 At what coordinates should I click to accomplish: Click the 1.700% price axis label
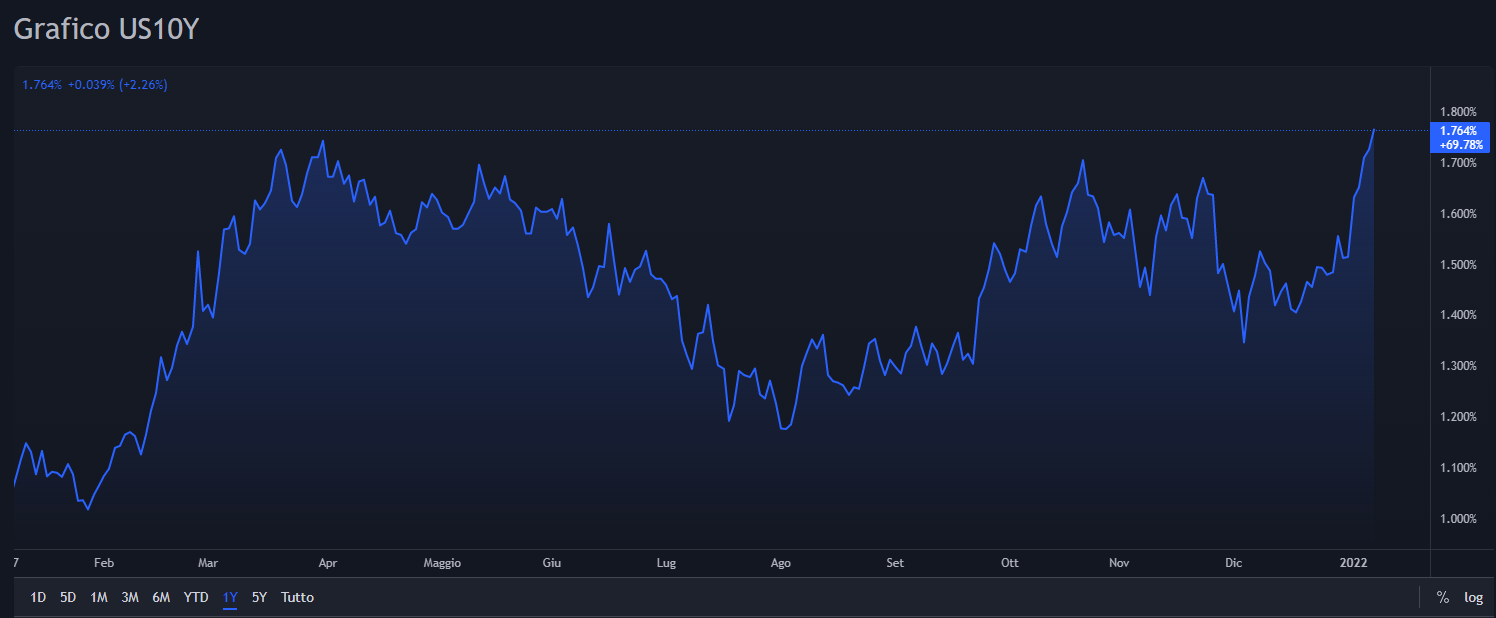click(x=1458, y=163)
